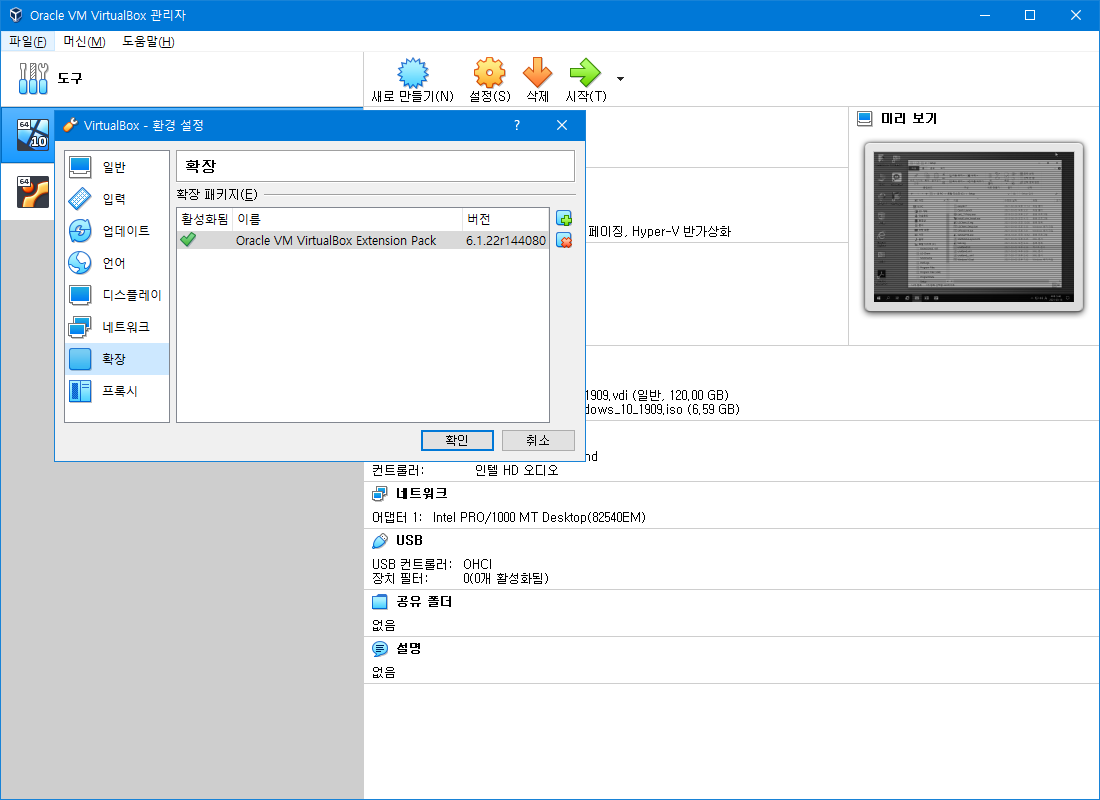Open VM 설정 with the gear icon
Viewport: 1100px width, 800px height.
pyautogui.click(x=489, y=72)
